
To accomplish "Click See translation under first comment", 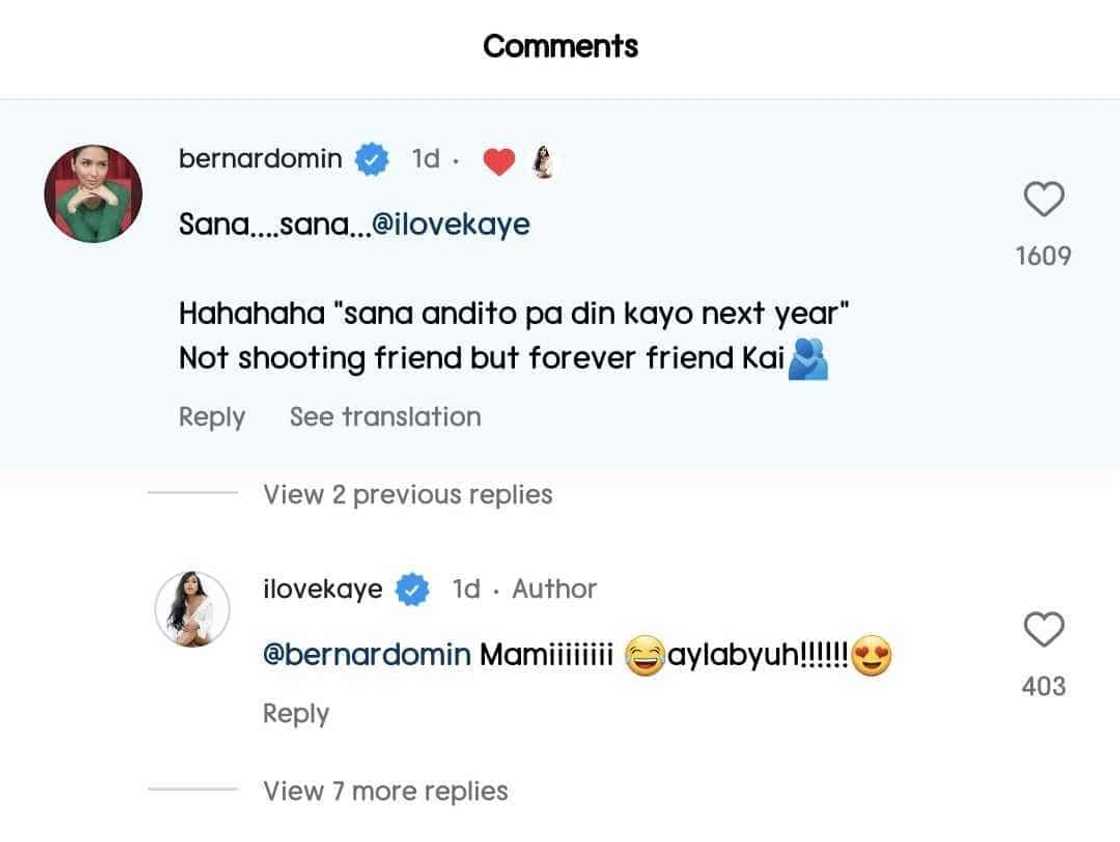I will (385, 417).
